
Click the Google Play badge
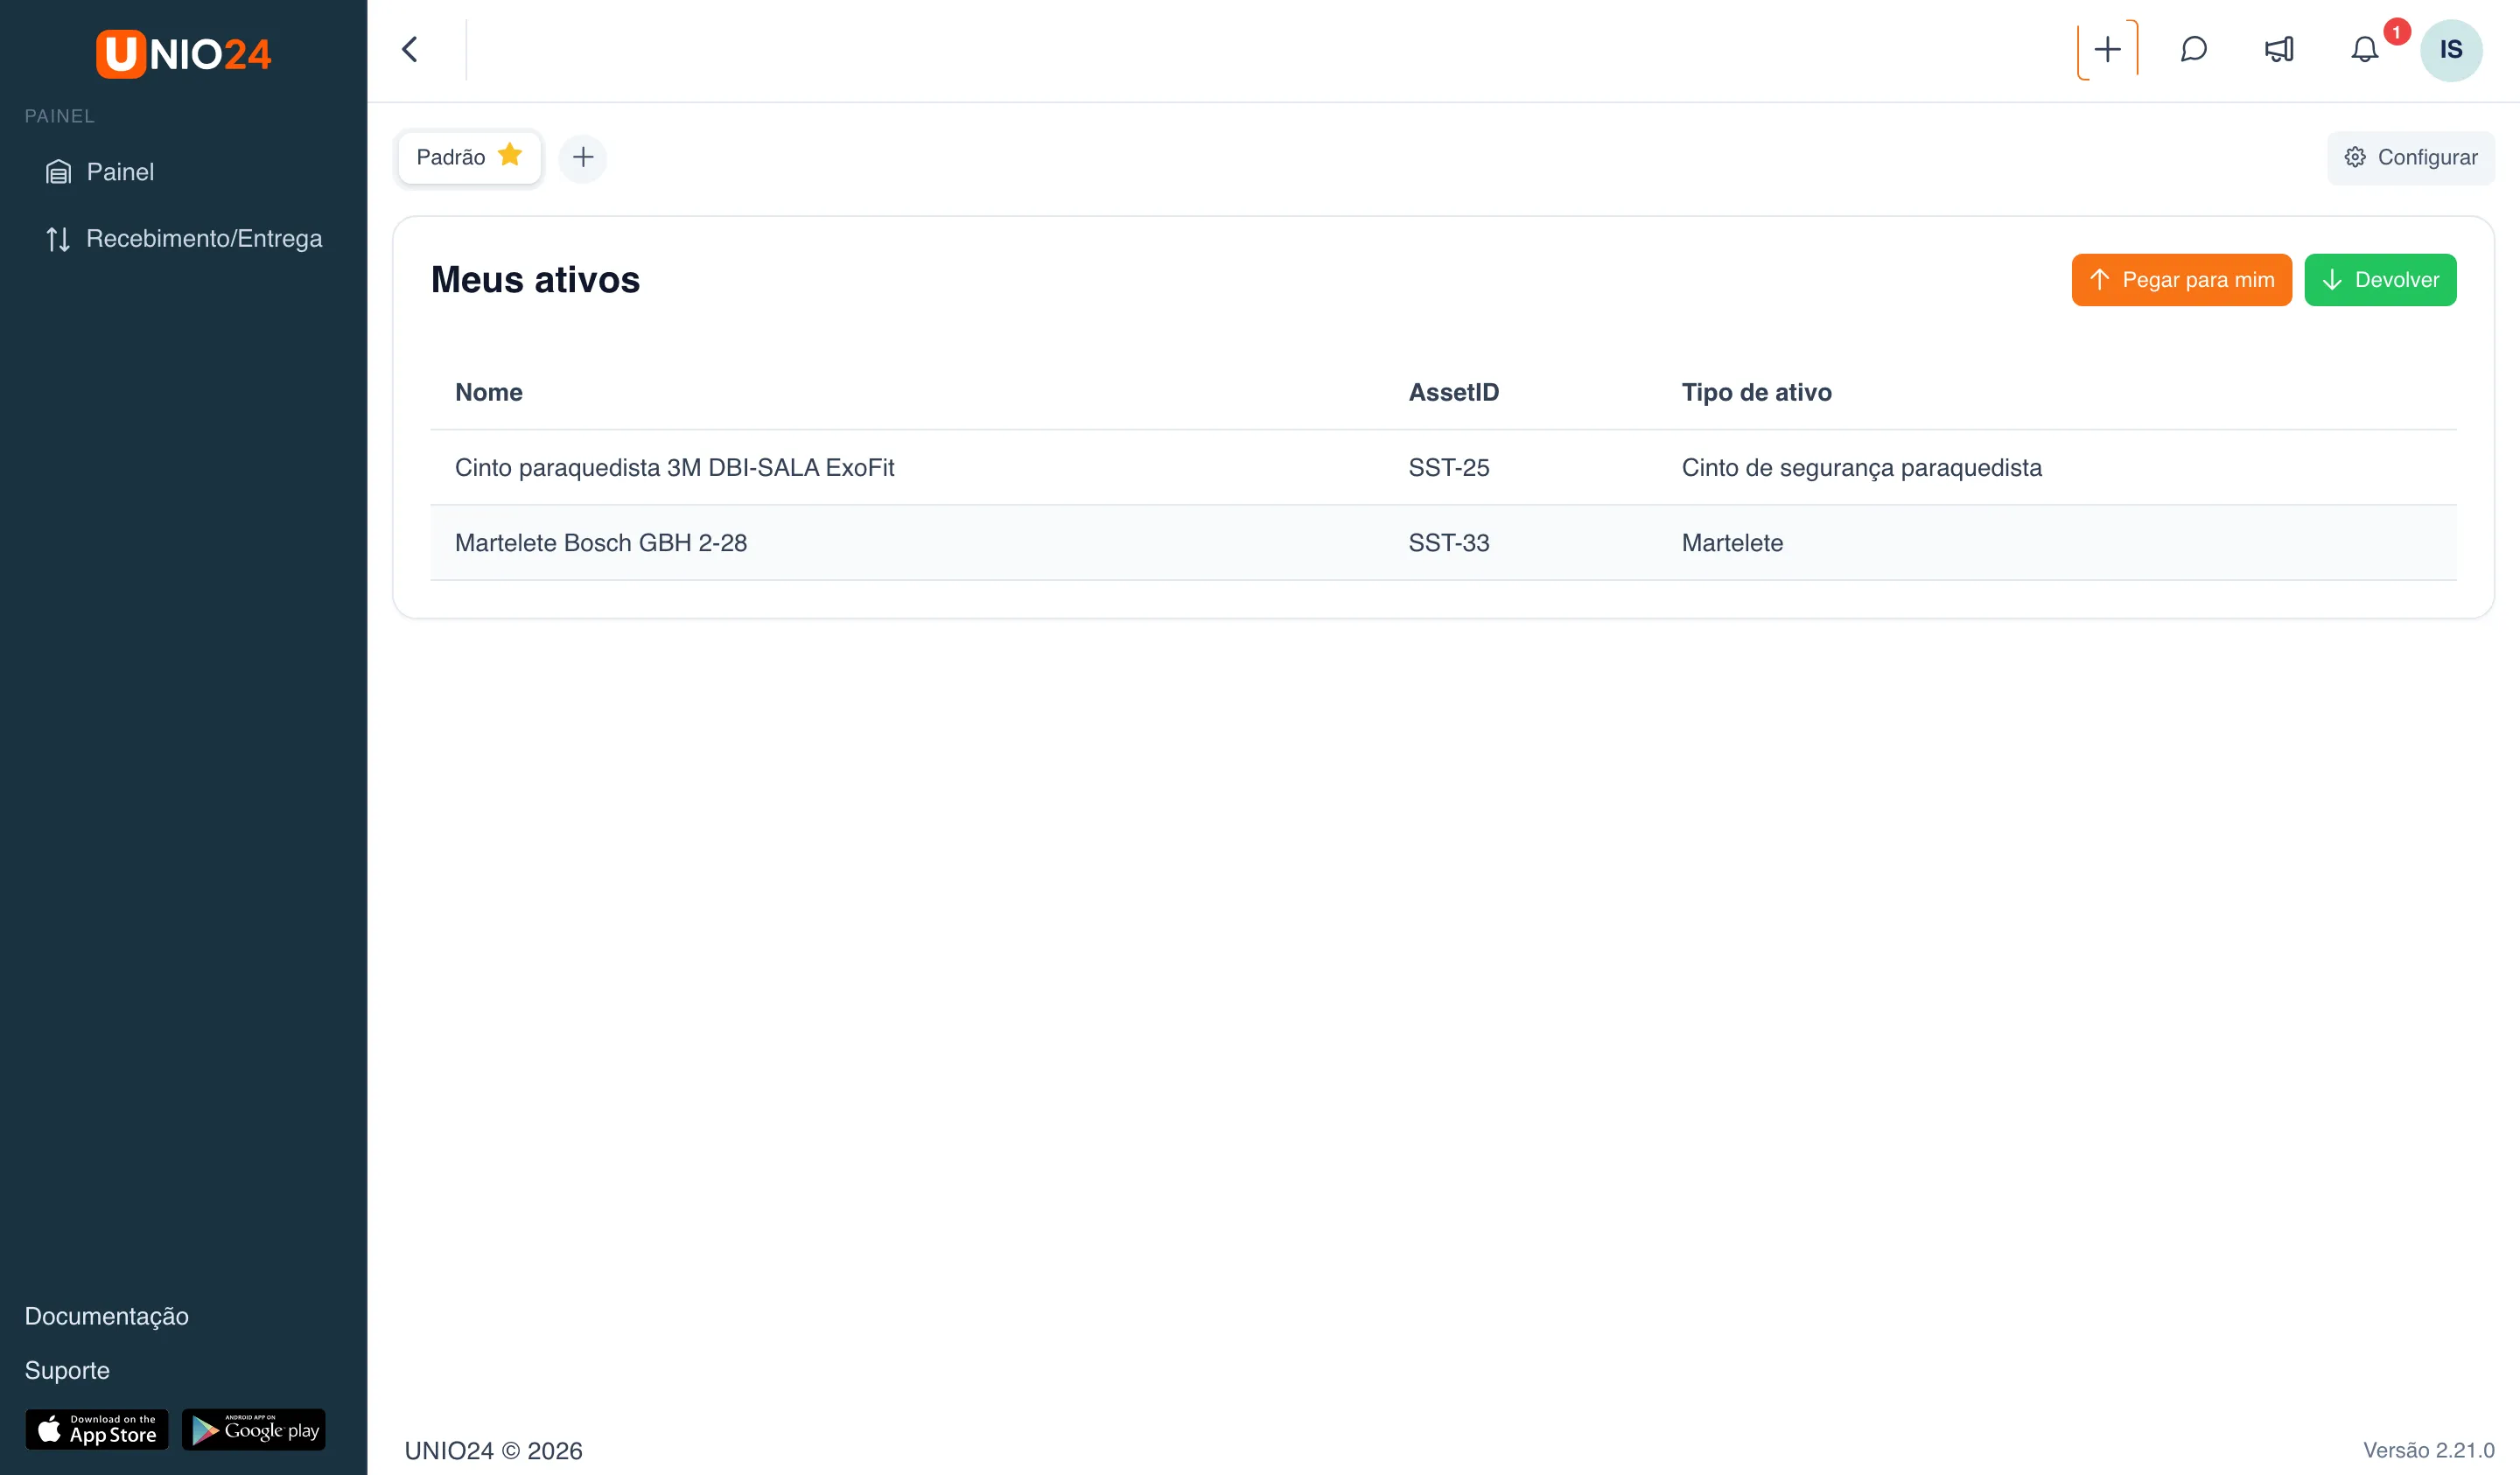[x=254, y=1429]
